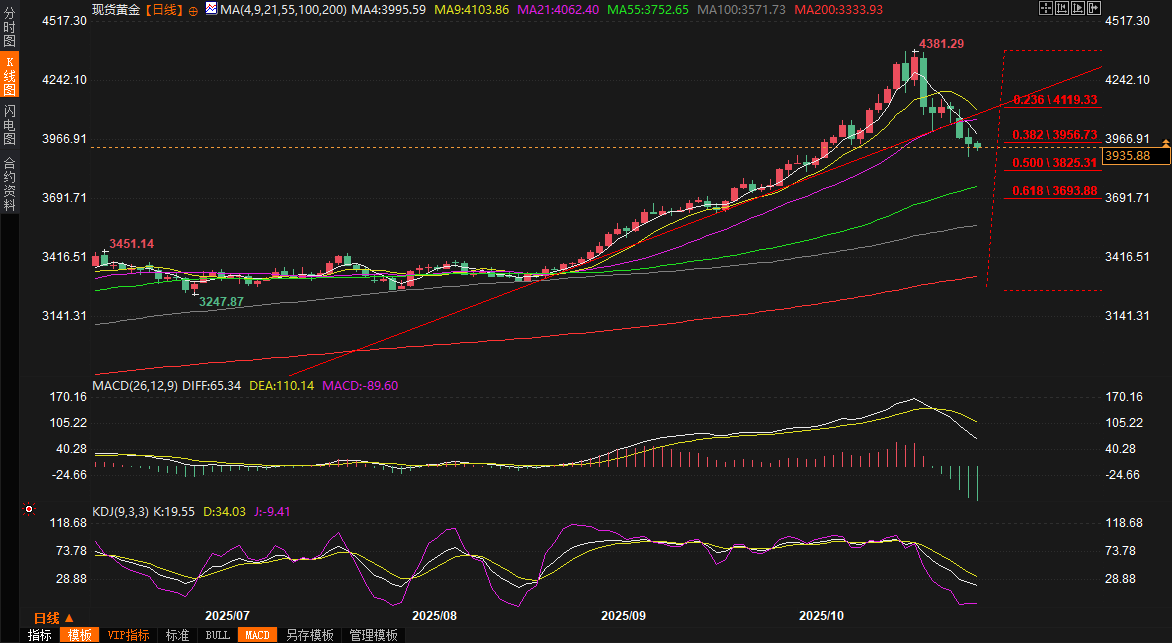This screenshot has width=1172, height=643.
Task: Click the crosshair icon beside 日线 title
Action: click(193, 10)
